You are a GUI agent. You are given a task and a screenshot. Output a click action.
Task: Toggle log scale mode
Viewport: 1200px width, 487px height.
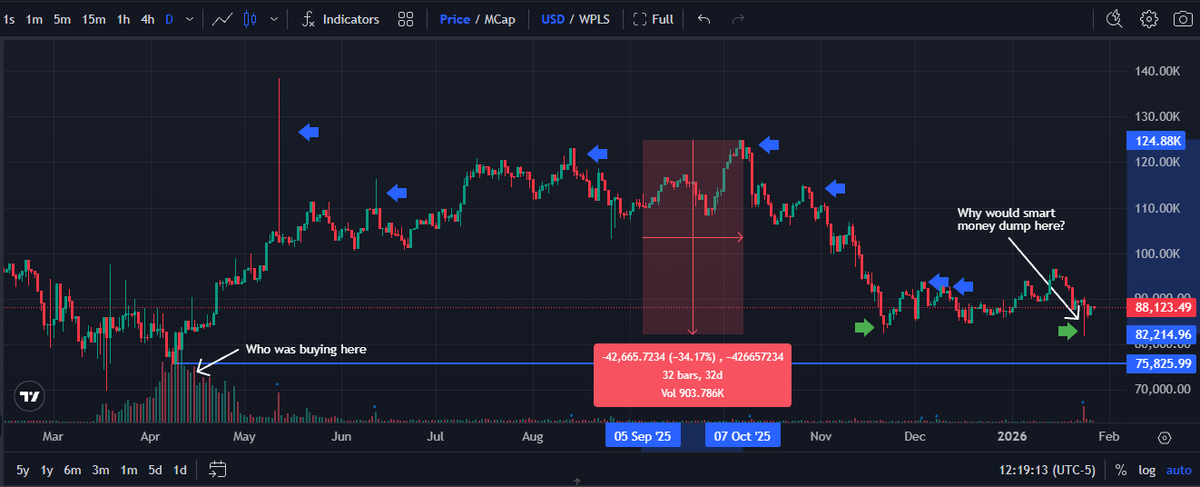(x=1146, y=469)
